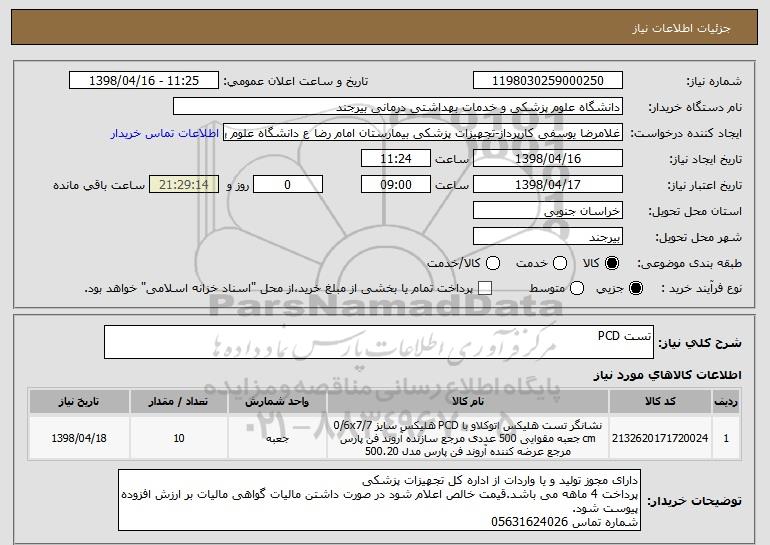Click the شماره نیاز label
Image resolution: width=770 pixels, height=545 pixels.
point(714,82)
